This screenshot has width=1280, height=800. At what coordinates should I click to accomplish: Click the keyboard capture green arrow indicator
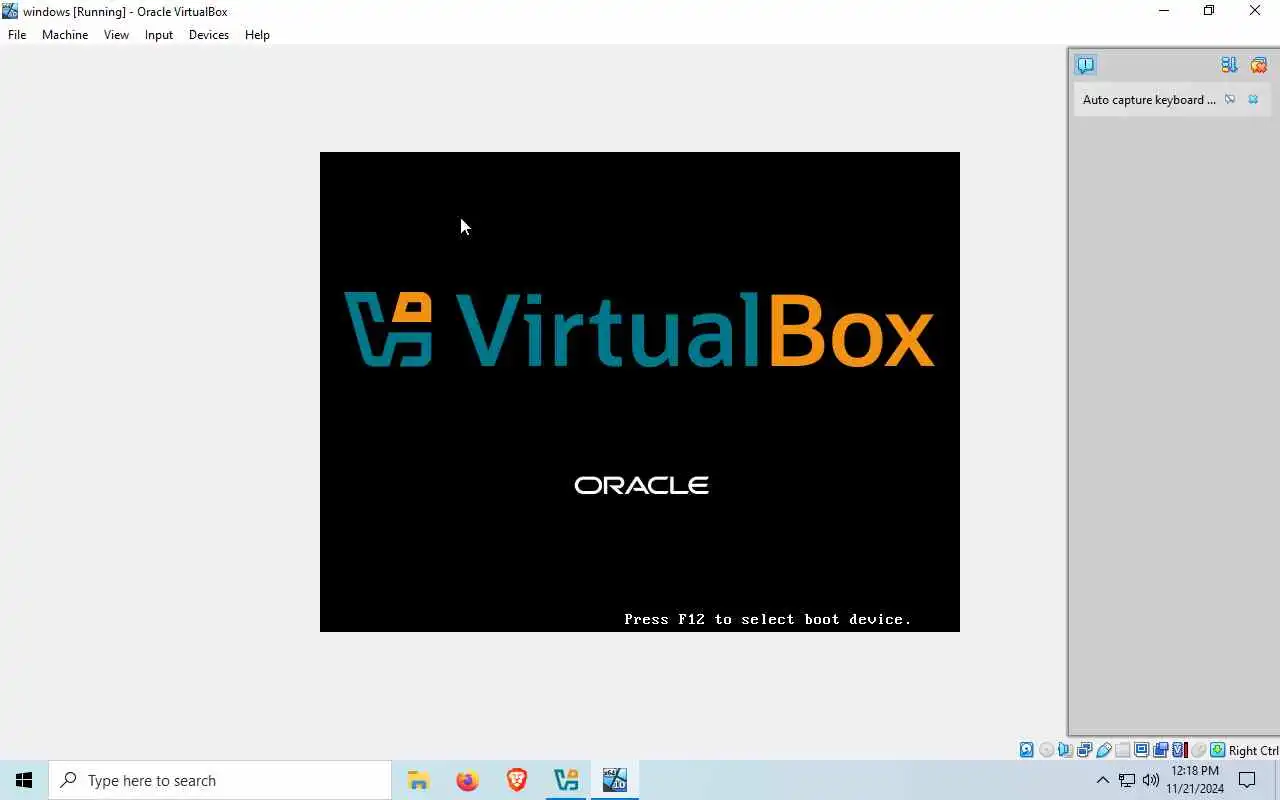click(x=1218, y=750)
